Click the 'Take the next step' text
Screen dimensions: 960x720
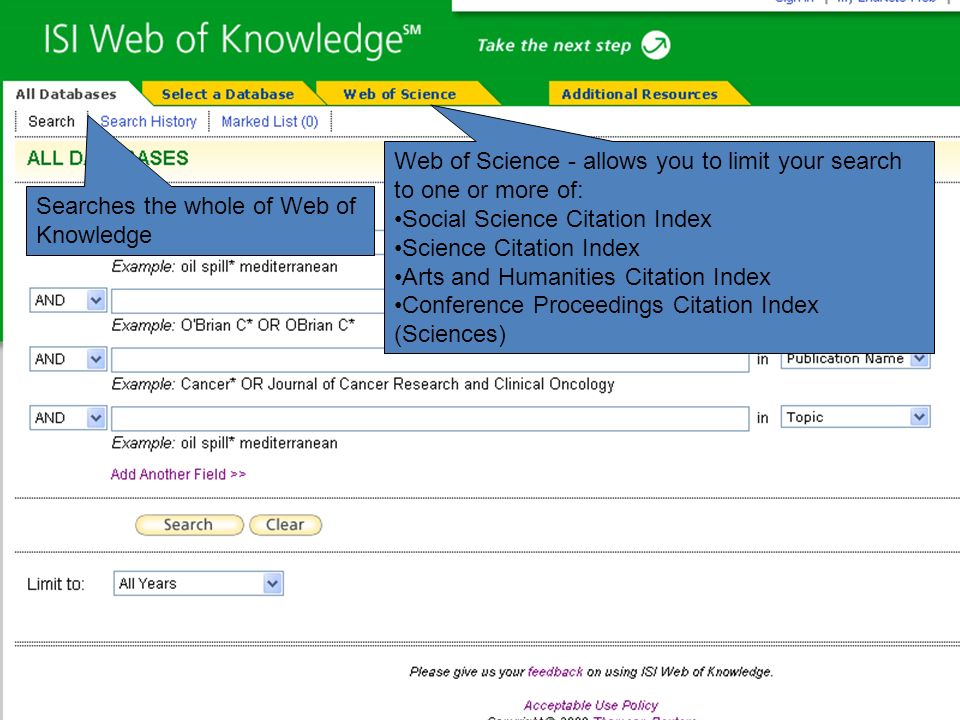(x=553, y=45)
